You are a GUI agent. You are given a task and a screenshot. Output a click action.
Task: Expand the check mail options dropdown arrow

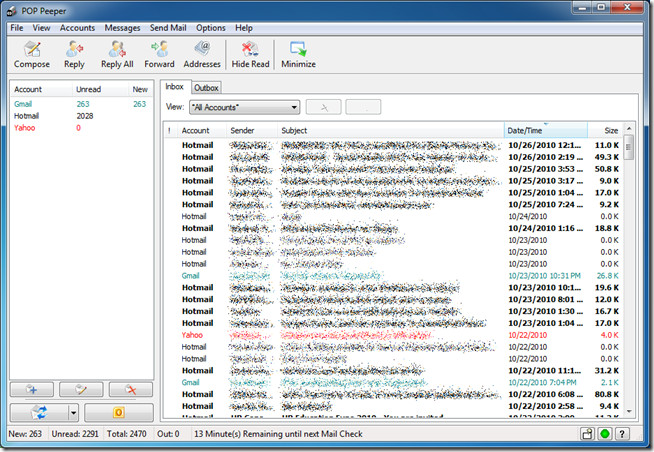[73, 413]
